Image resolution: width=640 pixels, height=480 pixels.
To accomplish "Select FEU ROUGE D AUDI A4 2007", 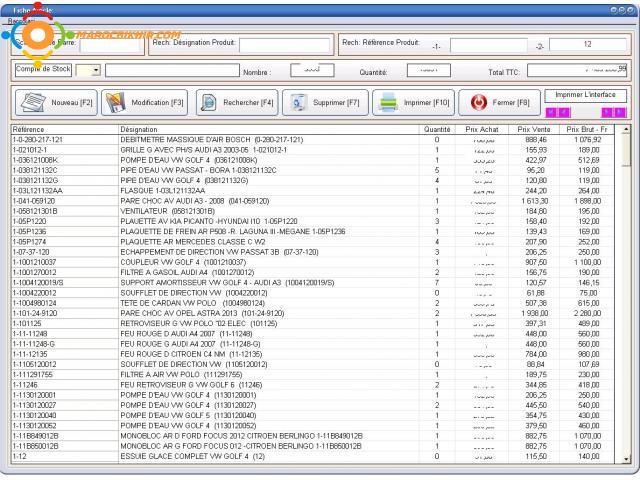I will (312, 333).
